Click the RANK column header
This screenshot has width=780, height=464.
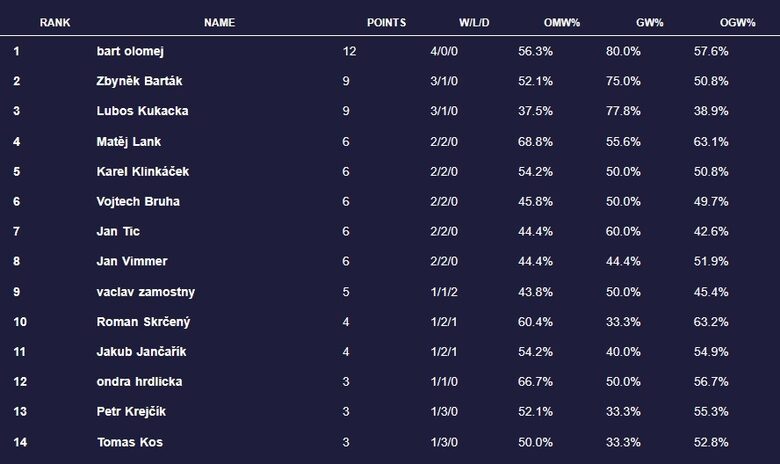click(x=55, y=22)
